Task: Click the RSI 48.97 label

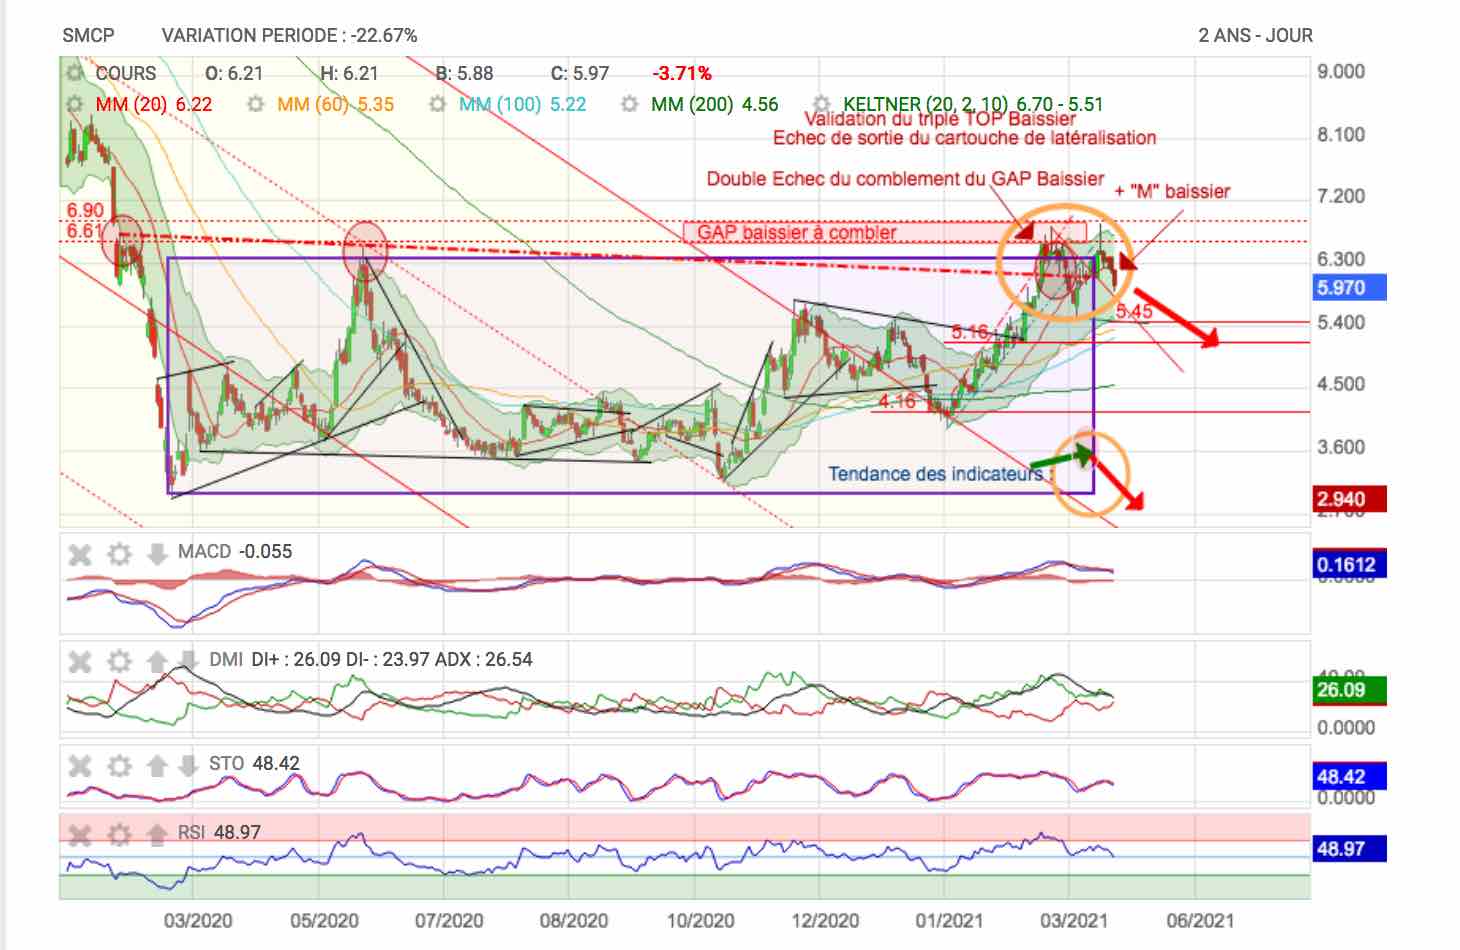Action: point(219,832)
